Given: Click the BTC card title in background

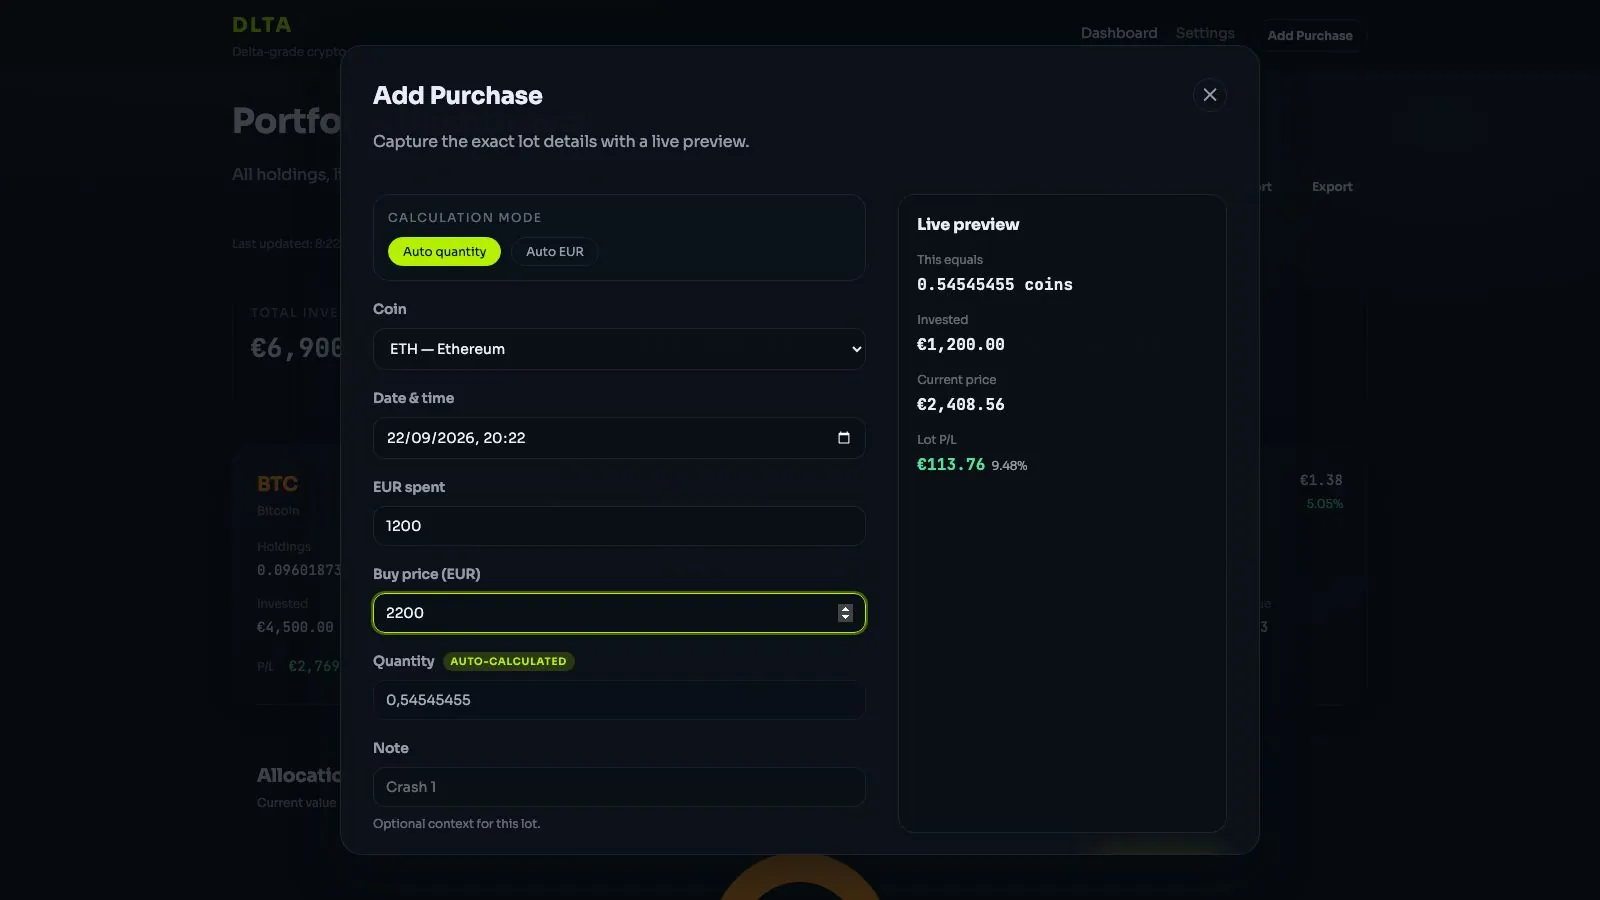Looking at the screenshot, I should [x=277, y=484].
